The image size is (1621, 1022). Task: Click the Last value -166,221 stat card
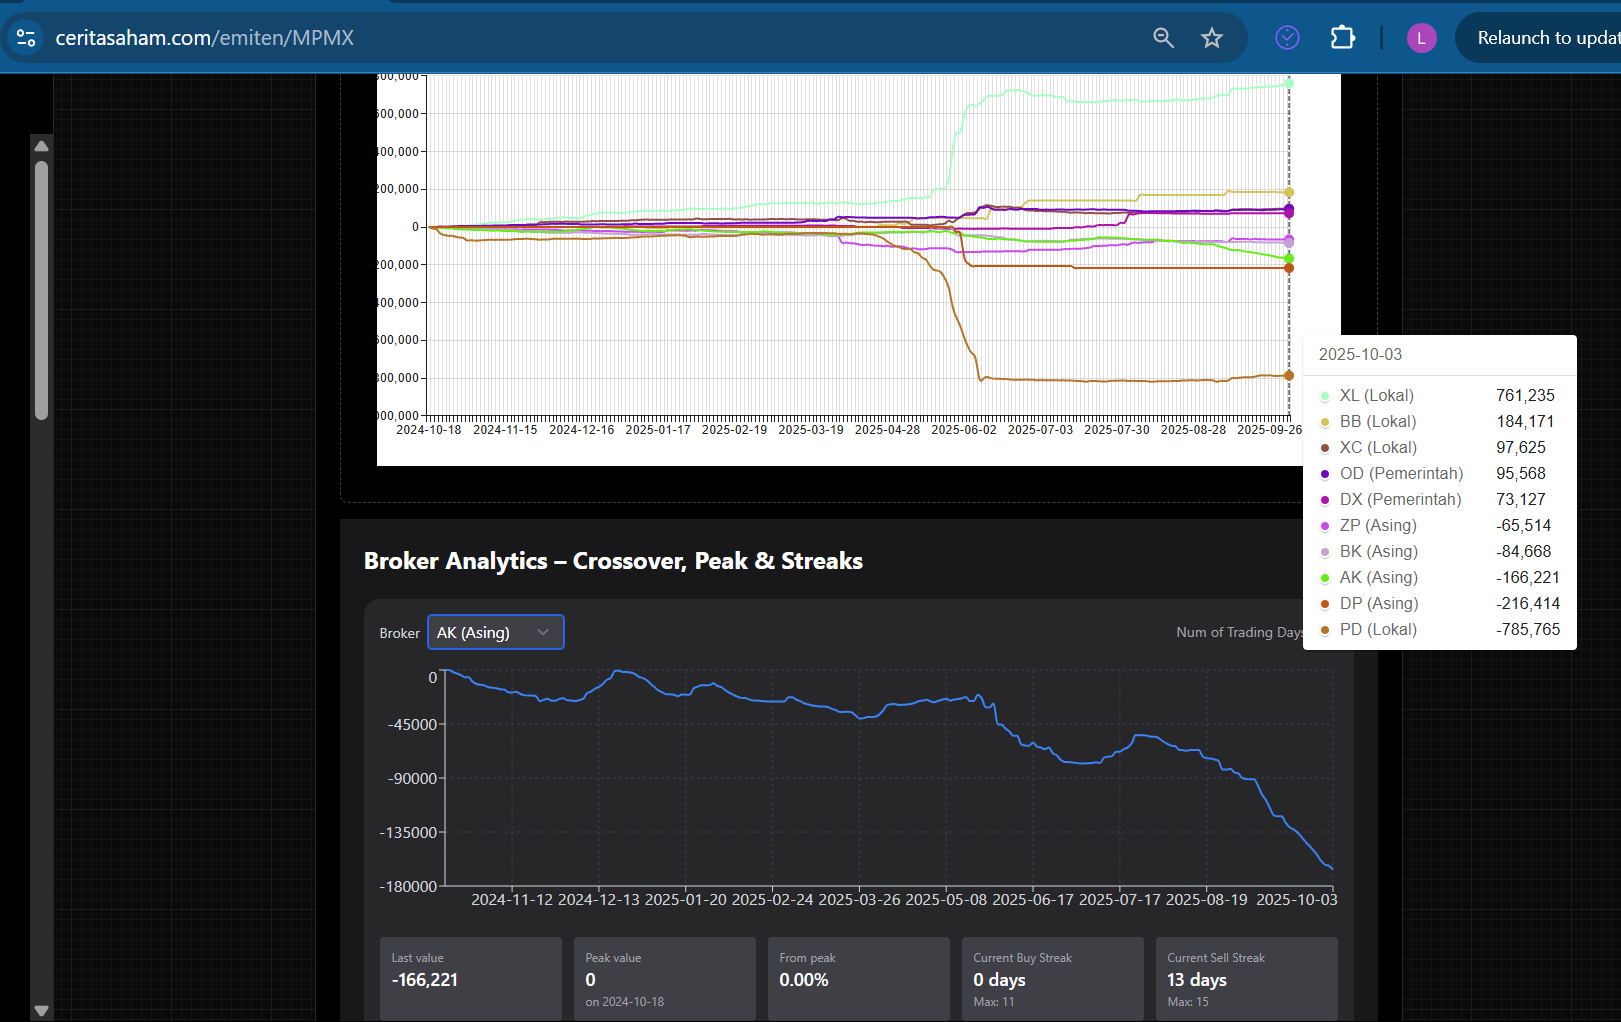470,978
